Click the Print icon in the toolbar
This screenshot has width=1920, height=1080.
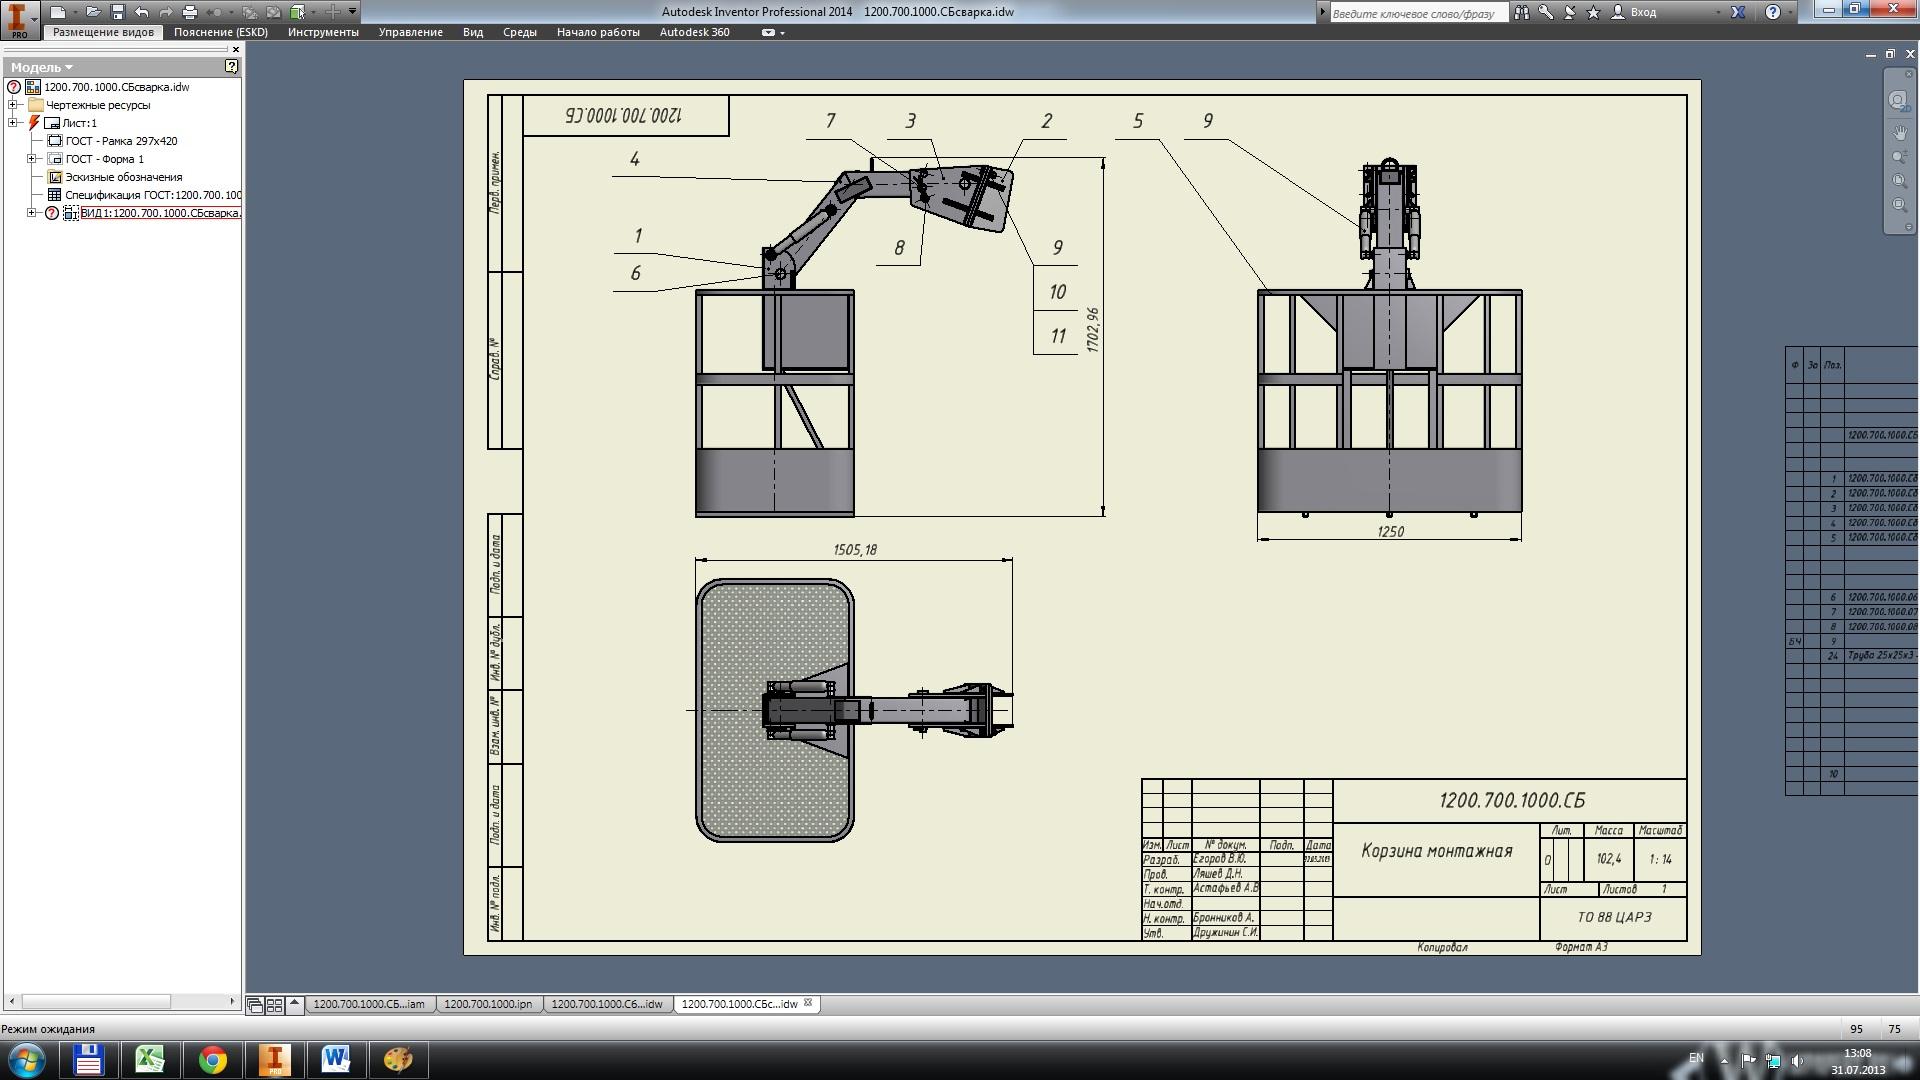[189, 12]
